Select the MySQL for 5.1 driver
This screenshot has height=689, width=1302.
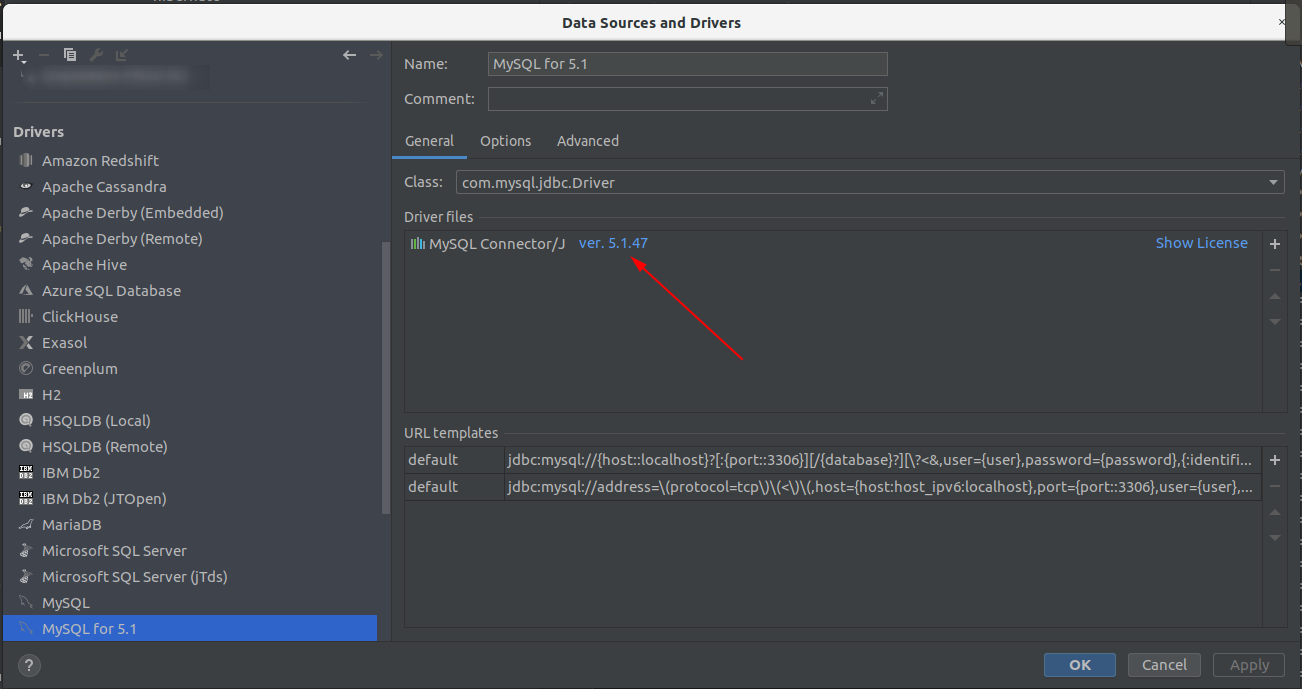(190, 628)
